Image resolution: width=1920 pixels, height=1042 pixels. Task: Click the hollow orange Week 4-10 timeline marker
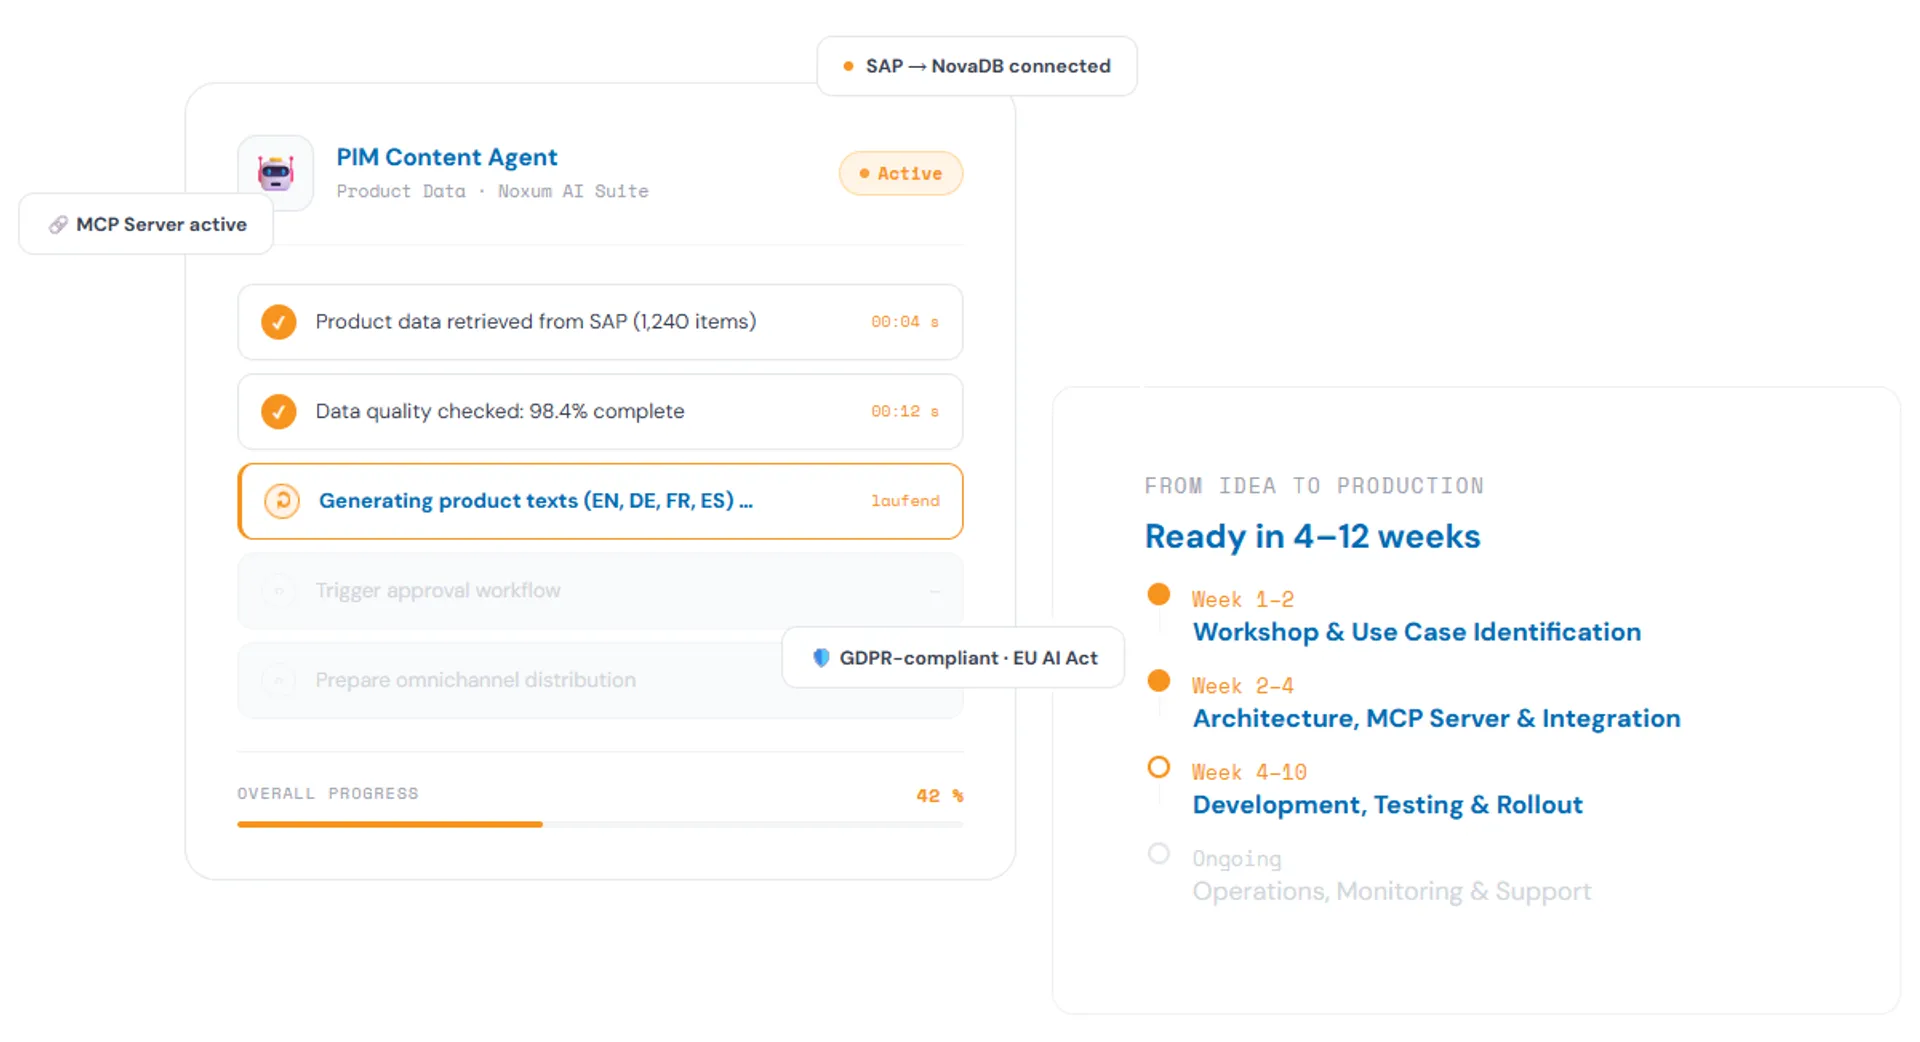click(x=1158, y=767)
